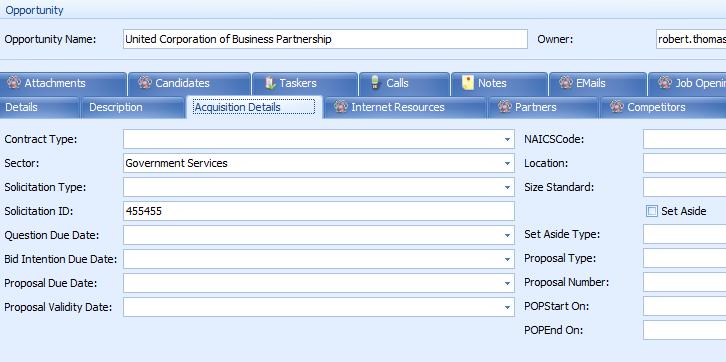Click the Notes sticky-note icon
The image size is (726, 362).
(468, 83)
